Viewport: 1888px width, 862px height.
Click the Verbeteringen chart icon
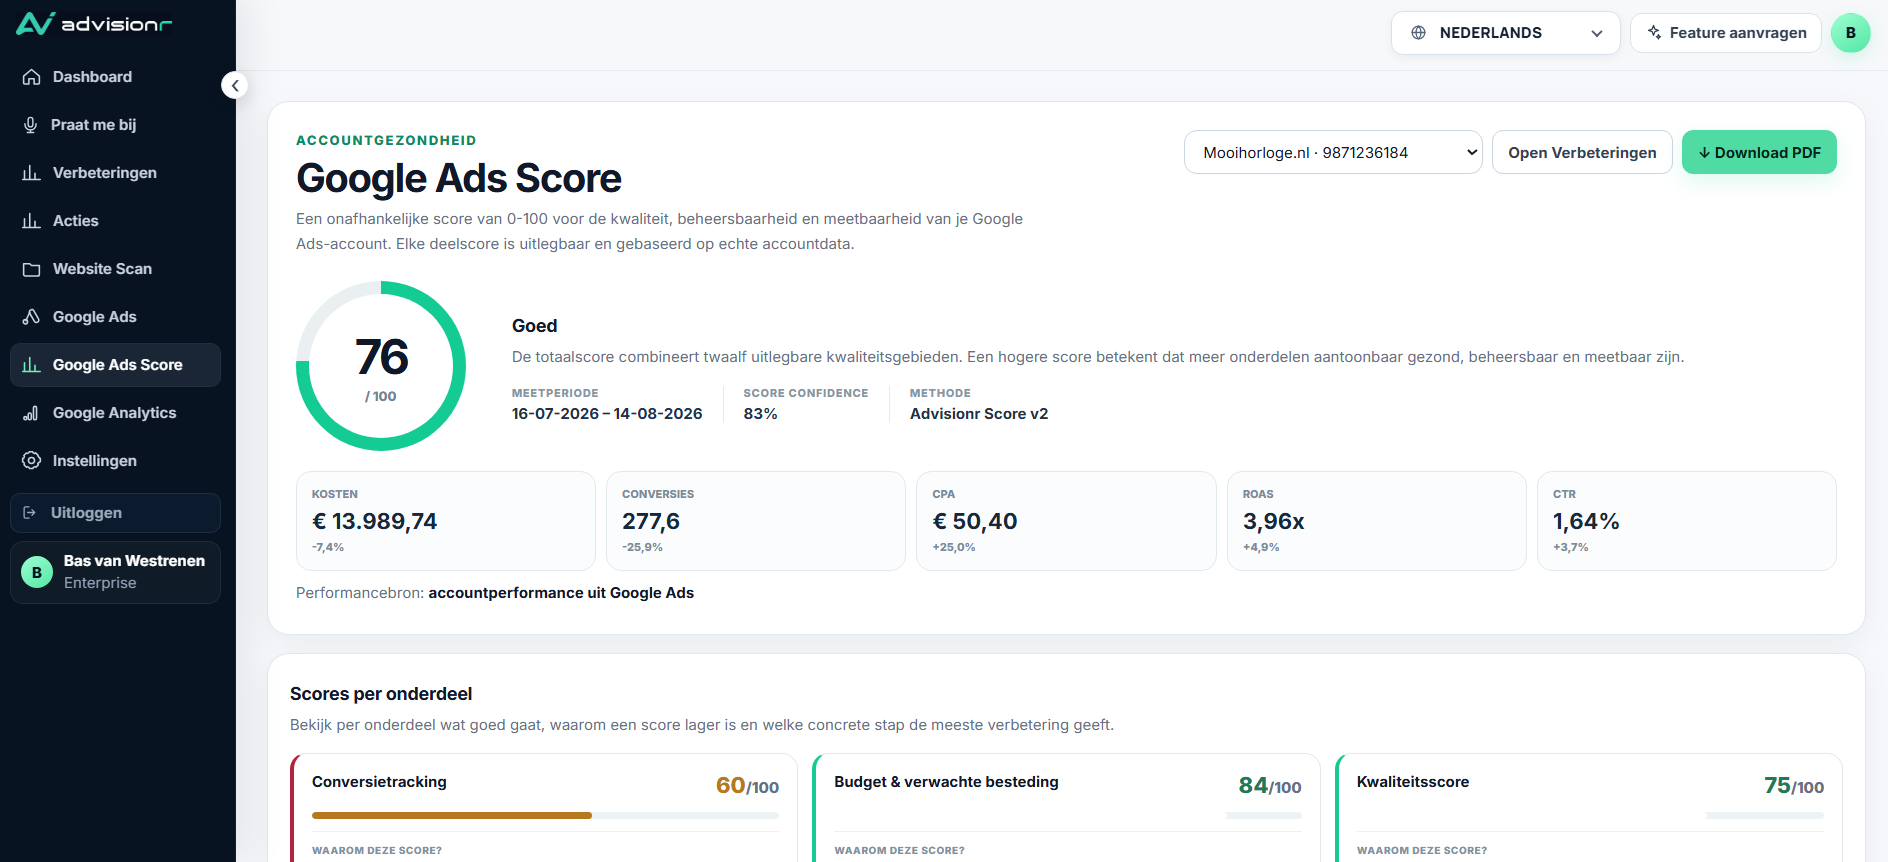[31, 173]
